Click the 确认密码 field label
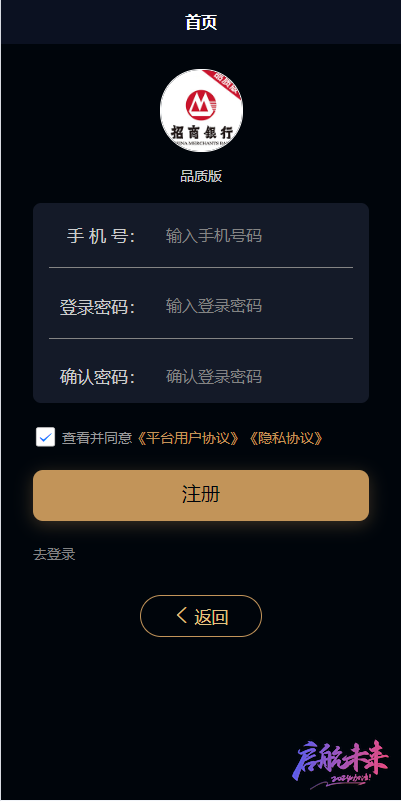Viewport: 401px width, 801px height. click(x=98, y=378)
